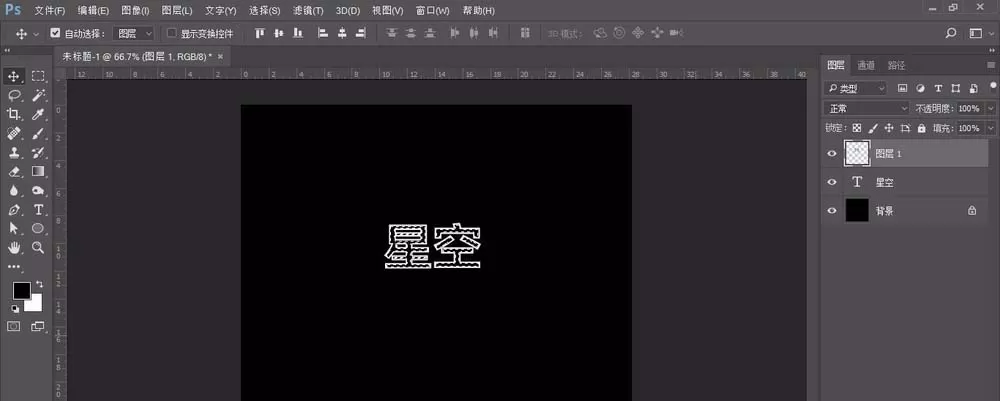Open the tool preset picker arrow
1000x401 pixels.
(36, 33)
